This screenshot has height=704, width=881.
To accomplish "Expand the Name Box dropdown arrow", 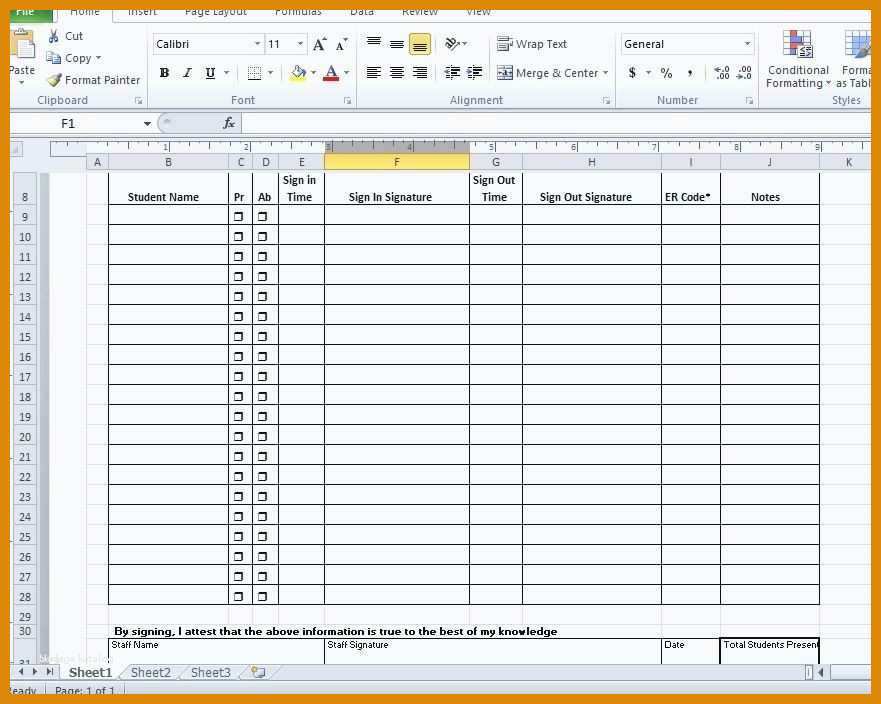I will pos(147,124).
